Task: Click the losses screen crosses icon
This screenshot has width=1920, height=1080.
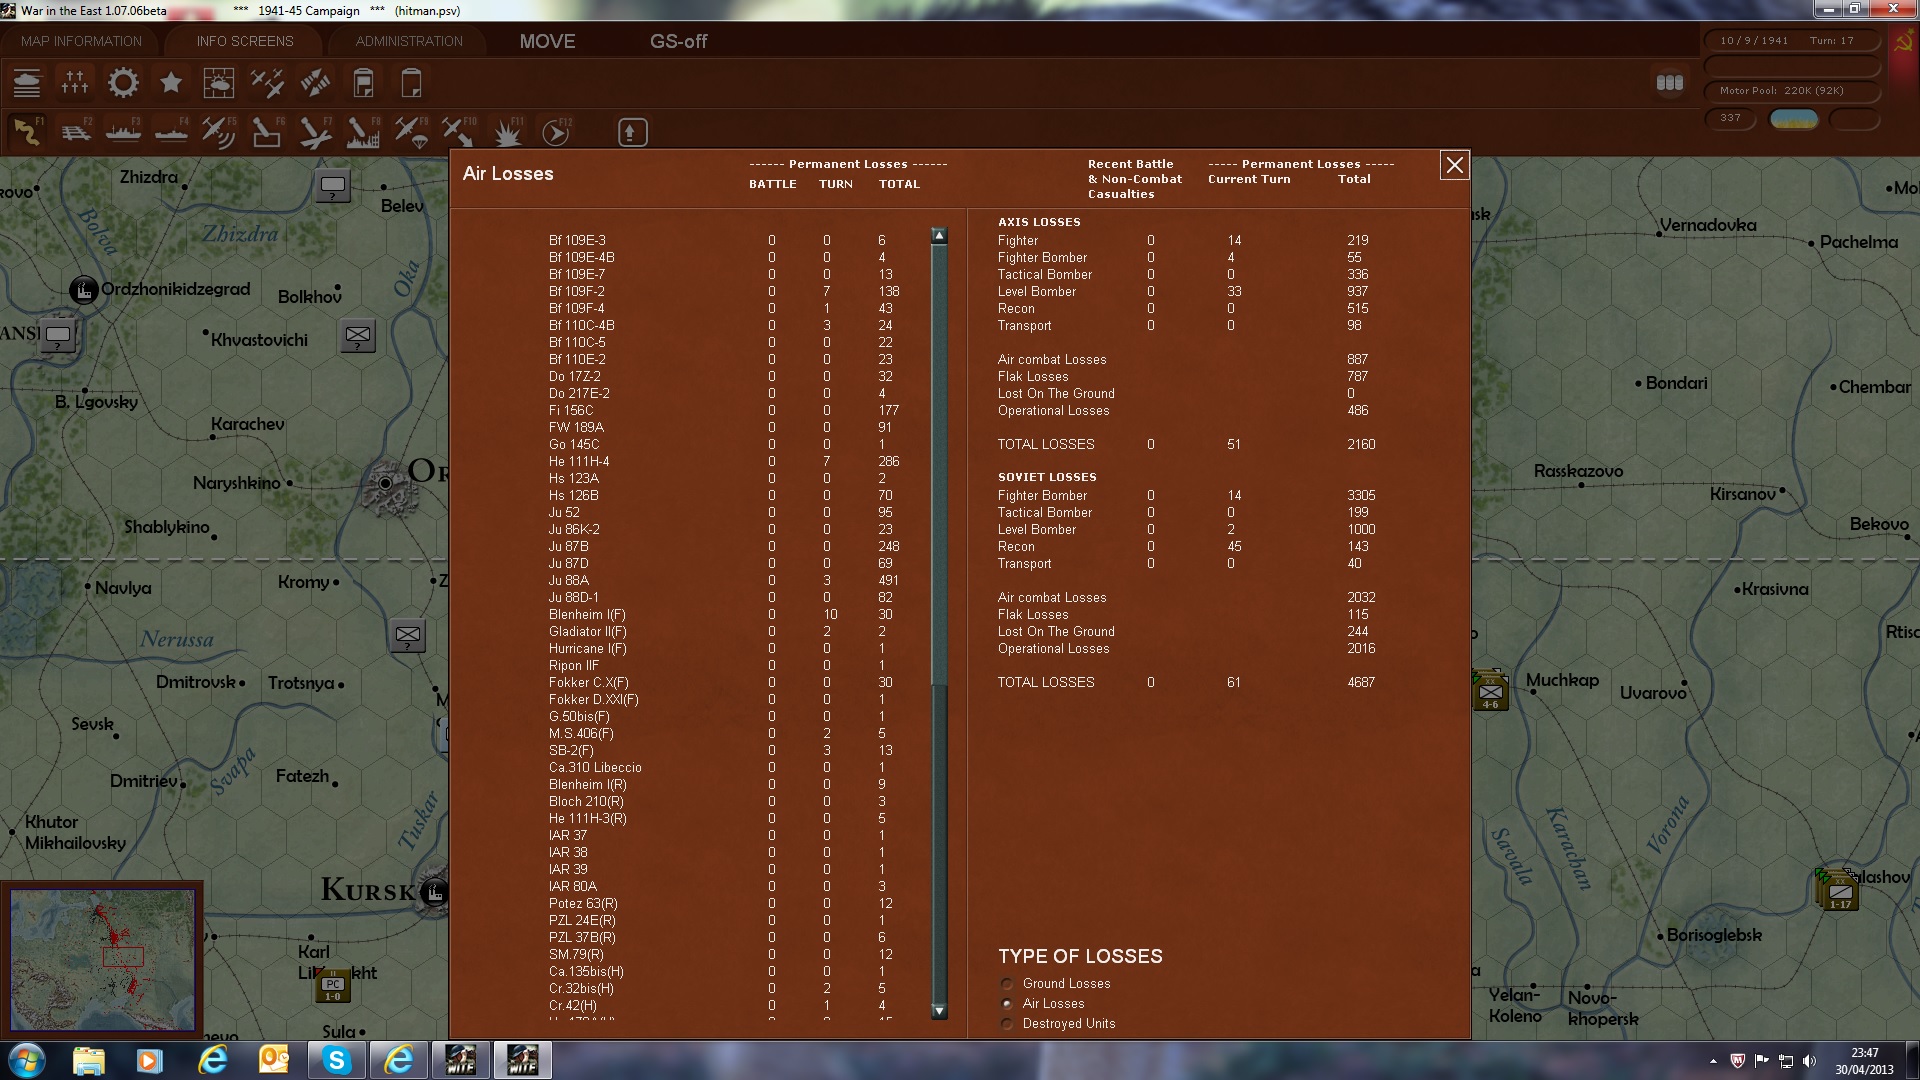Action: (x=75, y=83)
